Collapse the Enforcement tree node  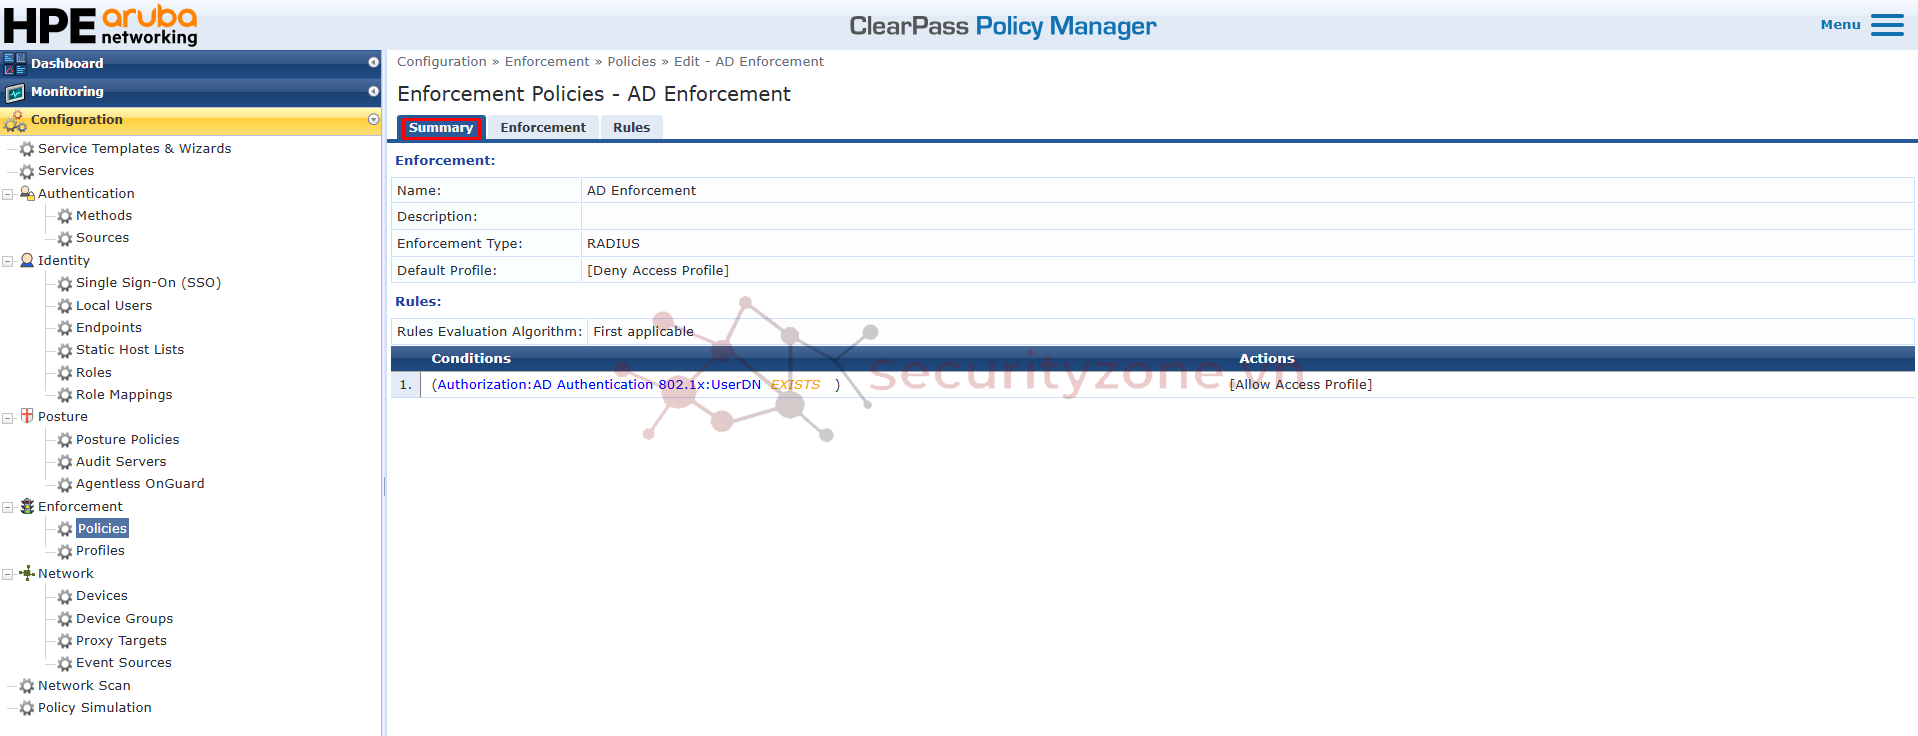coord(8,507)
